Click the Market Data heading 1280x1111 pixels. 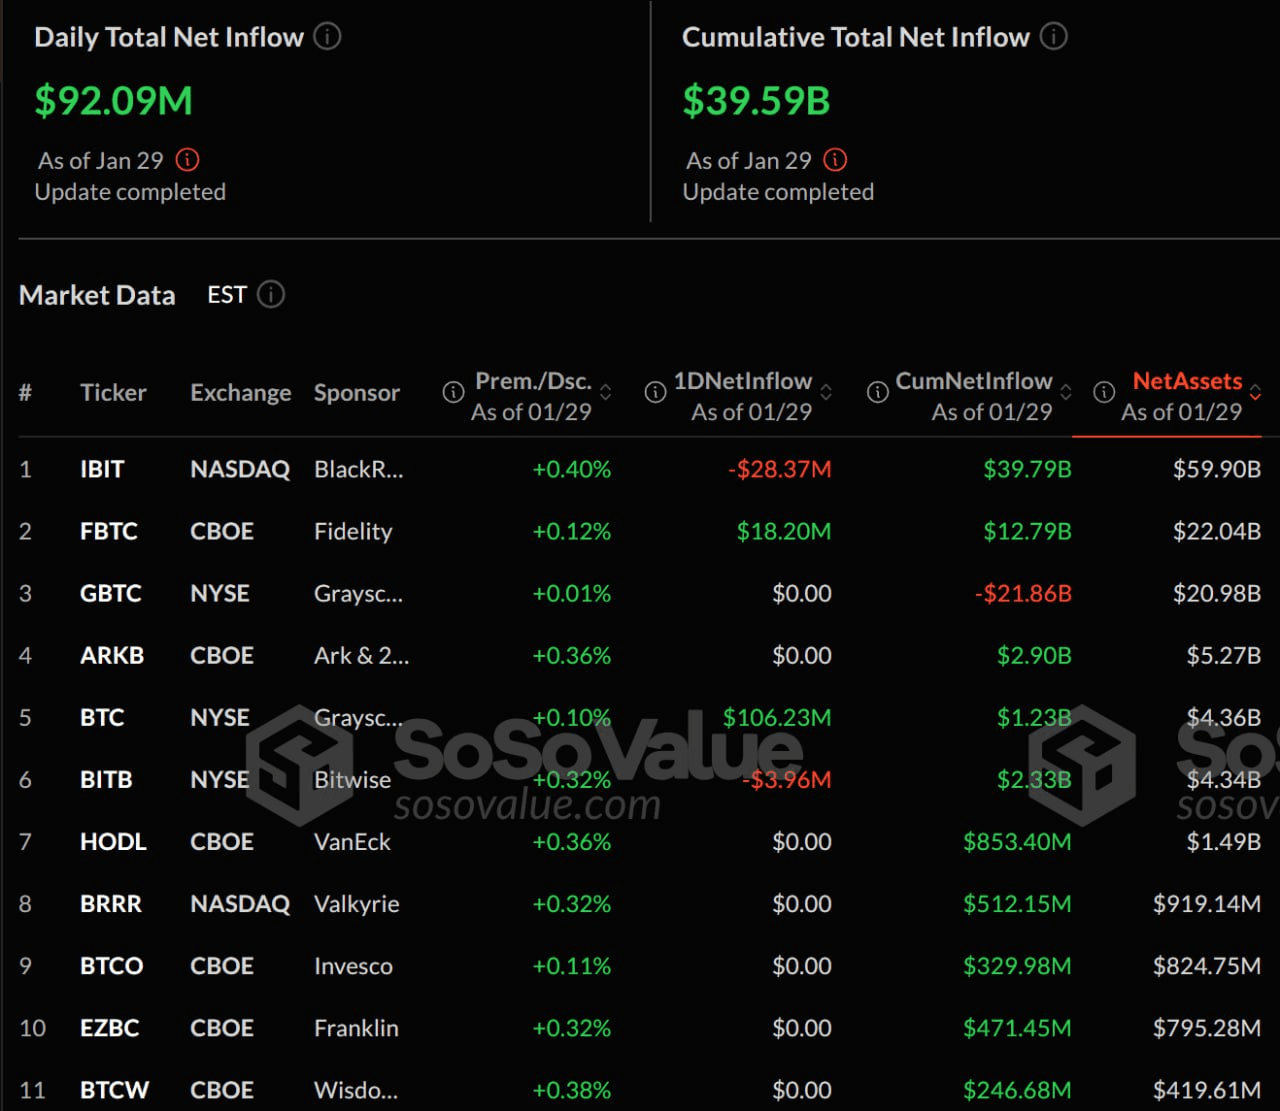(x=97, y=295)
